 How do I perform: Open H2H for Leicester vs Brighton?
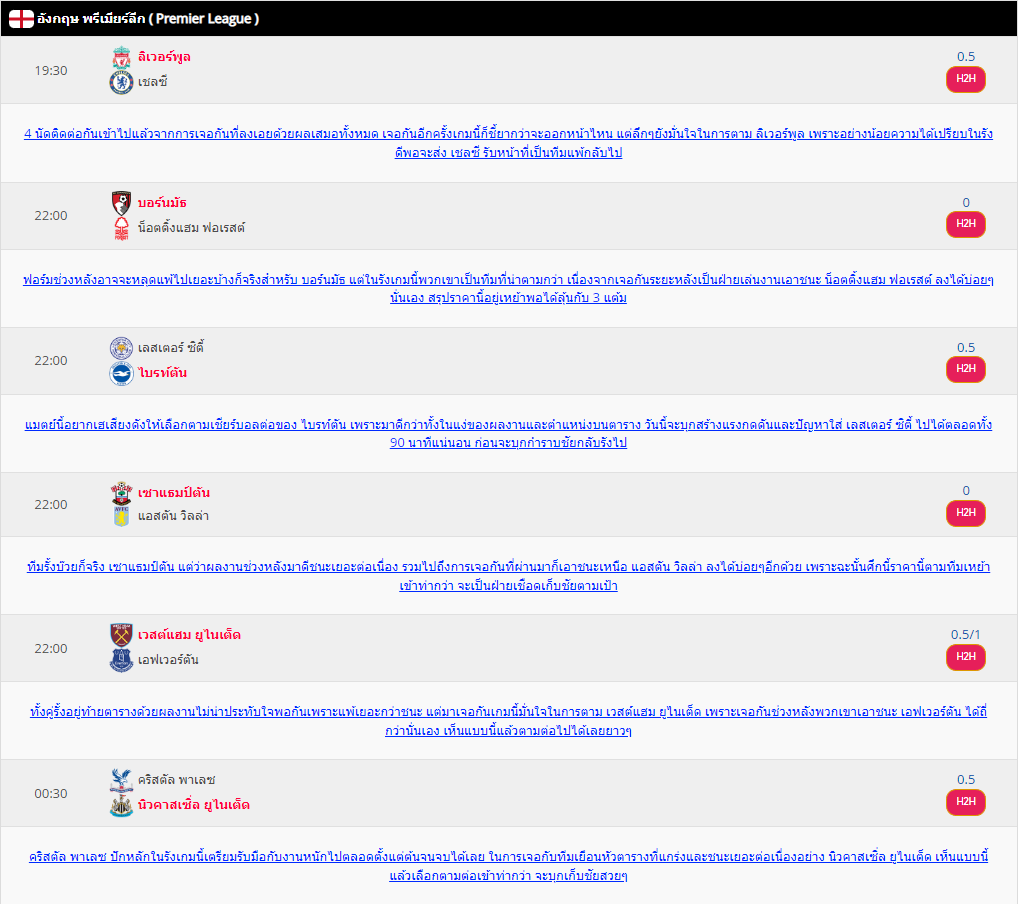[965, 369]
